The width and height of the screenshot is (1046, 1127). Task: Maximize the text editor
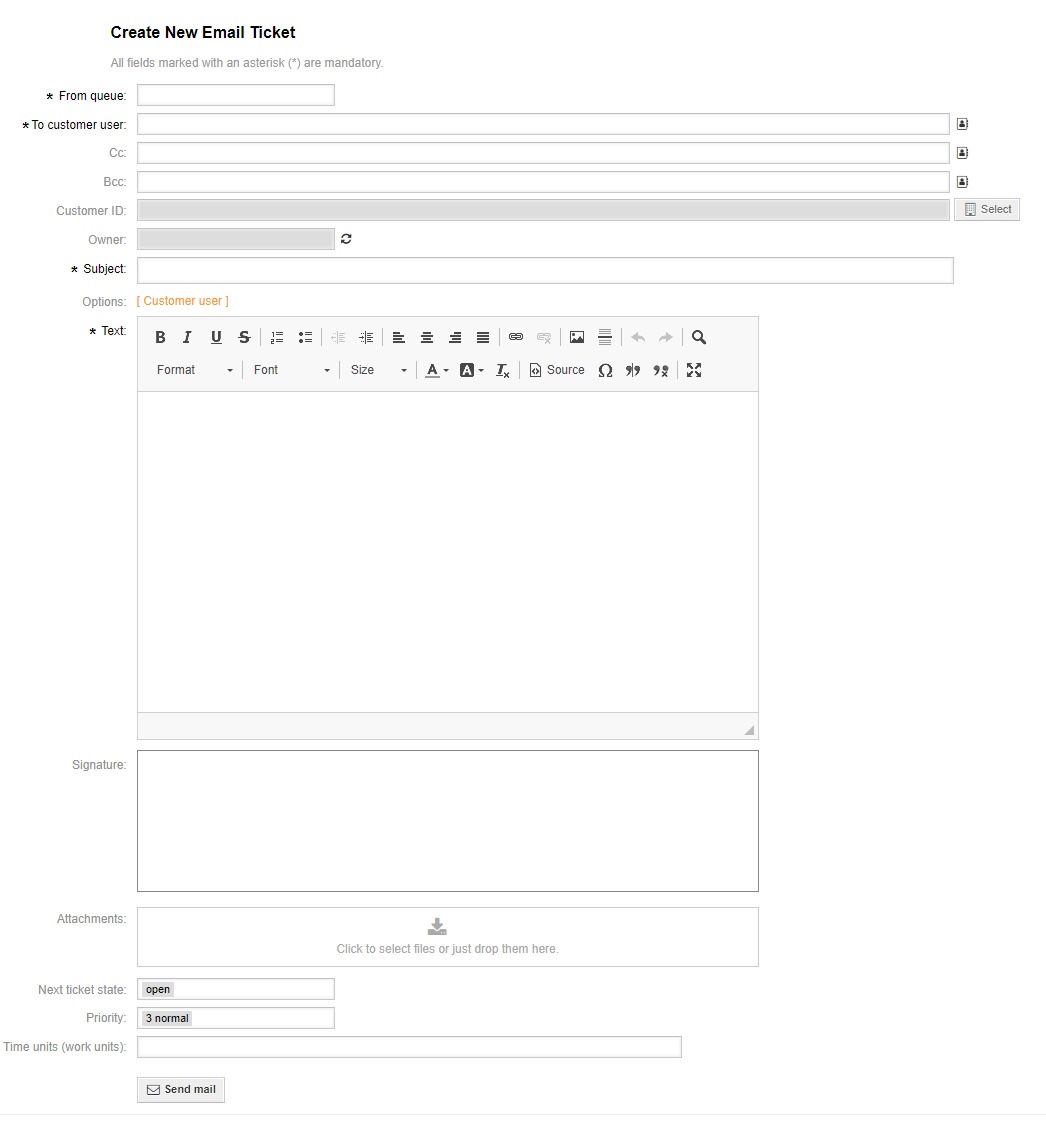694,370
